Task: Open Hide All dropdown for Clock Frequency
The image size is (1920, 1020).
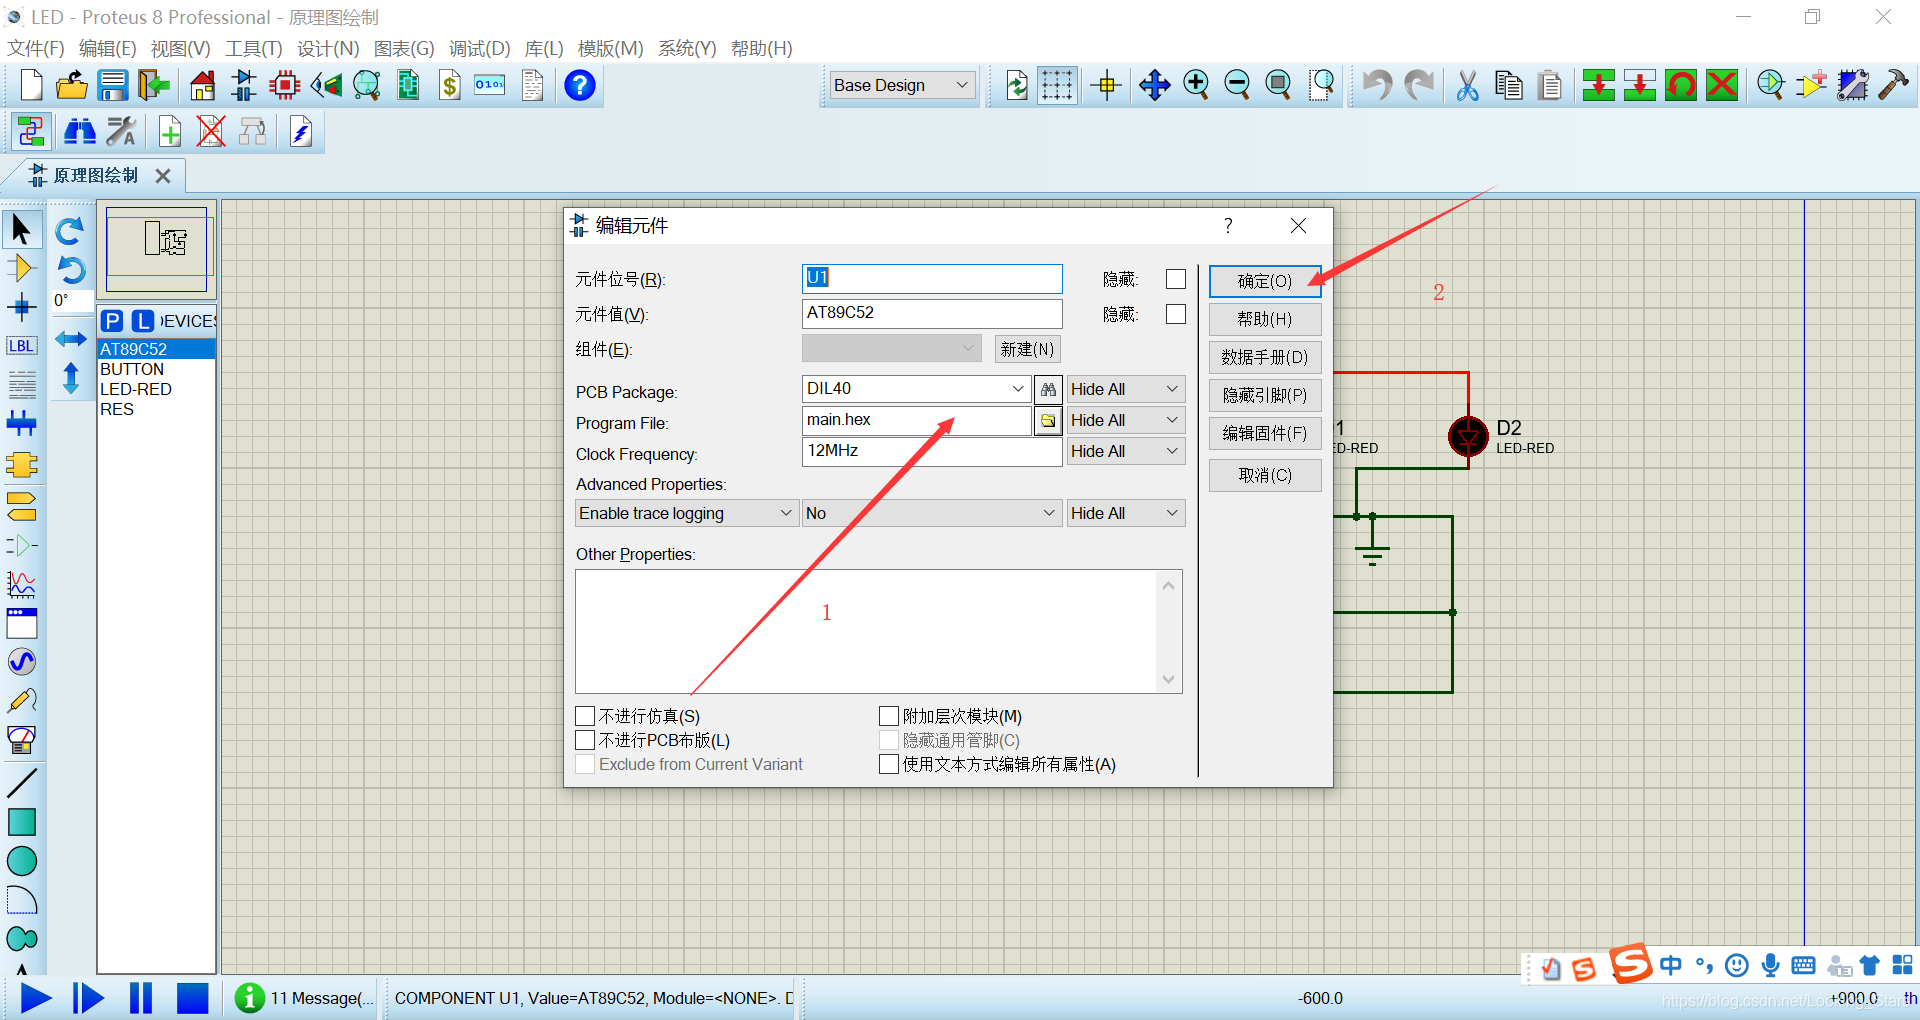Action: pyautogui.click(x=1125, y=451)
